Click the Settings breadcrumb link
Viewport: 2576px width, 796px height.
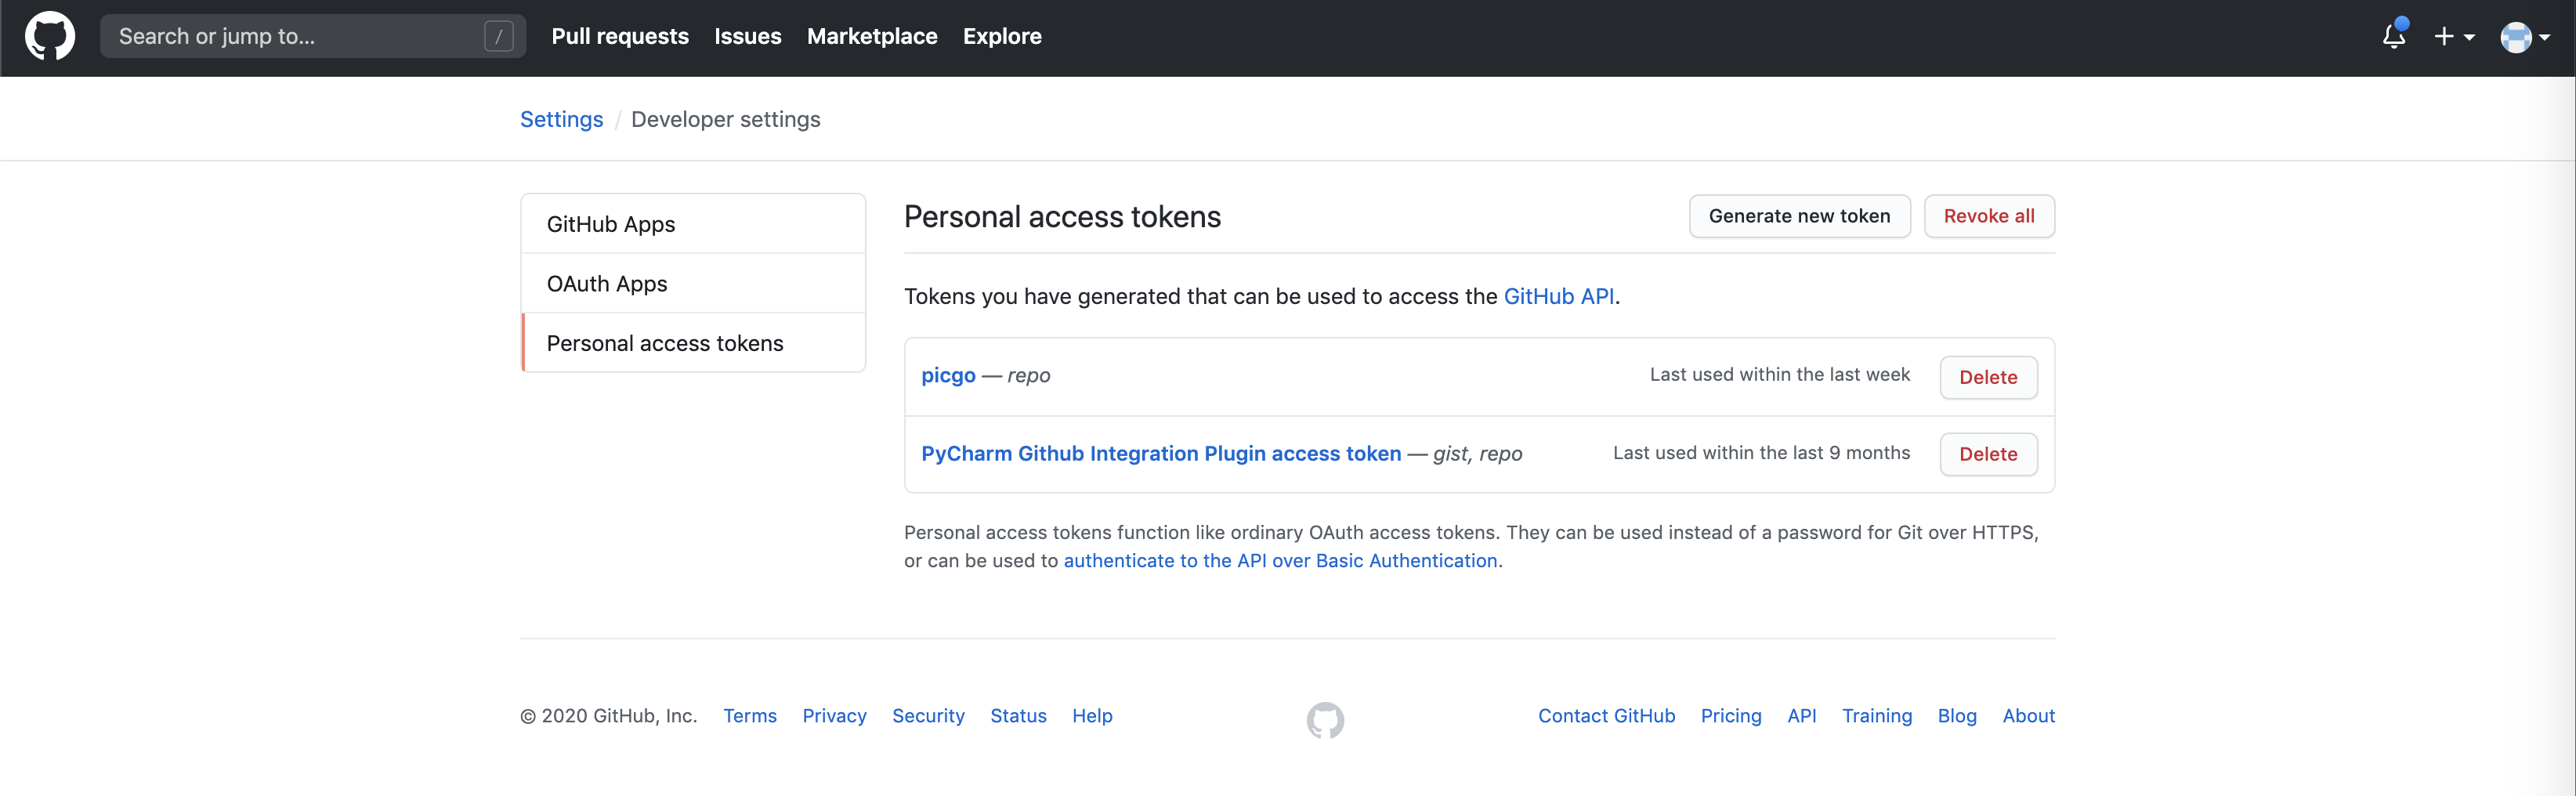pyautogui.click(x=561, y=120)
